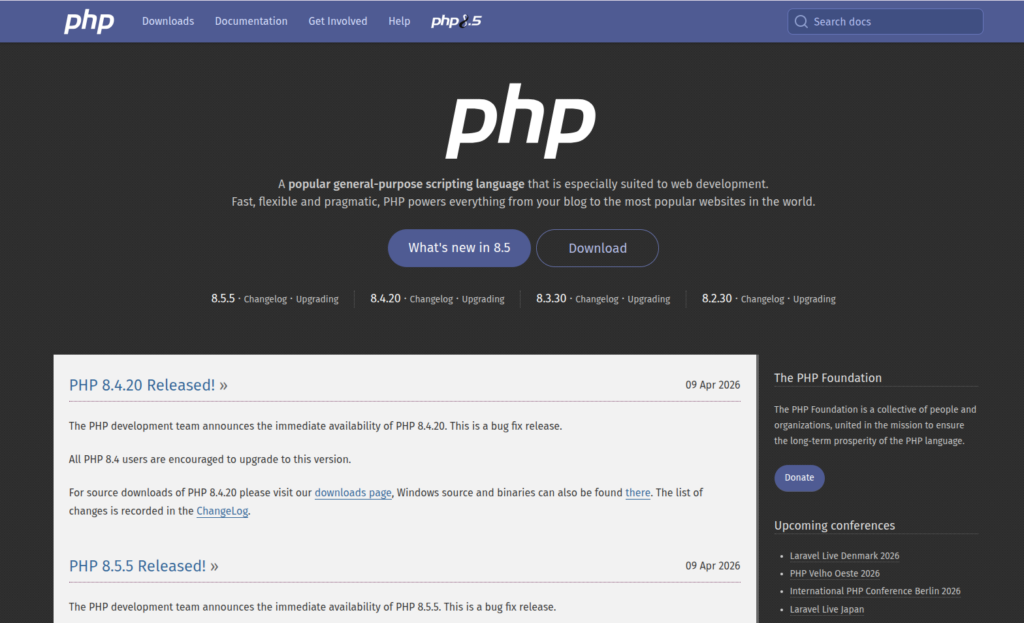Select Get Involved in the nav bar

[337, 20]
